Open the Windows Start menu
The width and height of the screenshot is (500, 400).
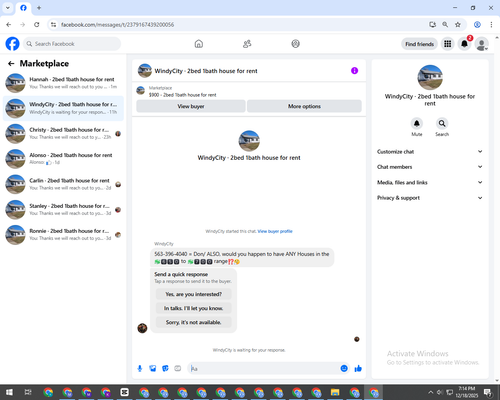(9, 392)
